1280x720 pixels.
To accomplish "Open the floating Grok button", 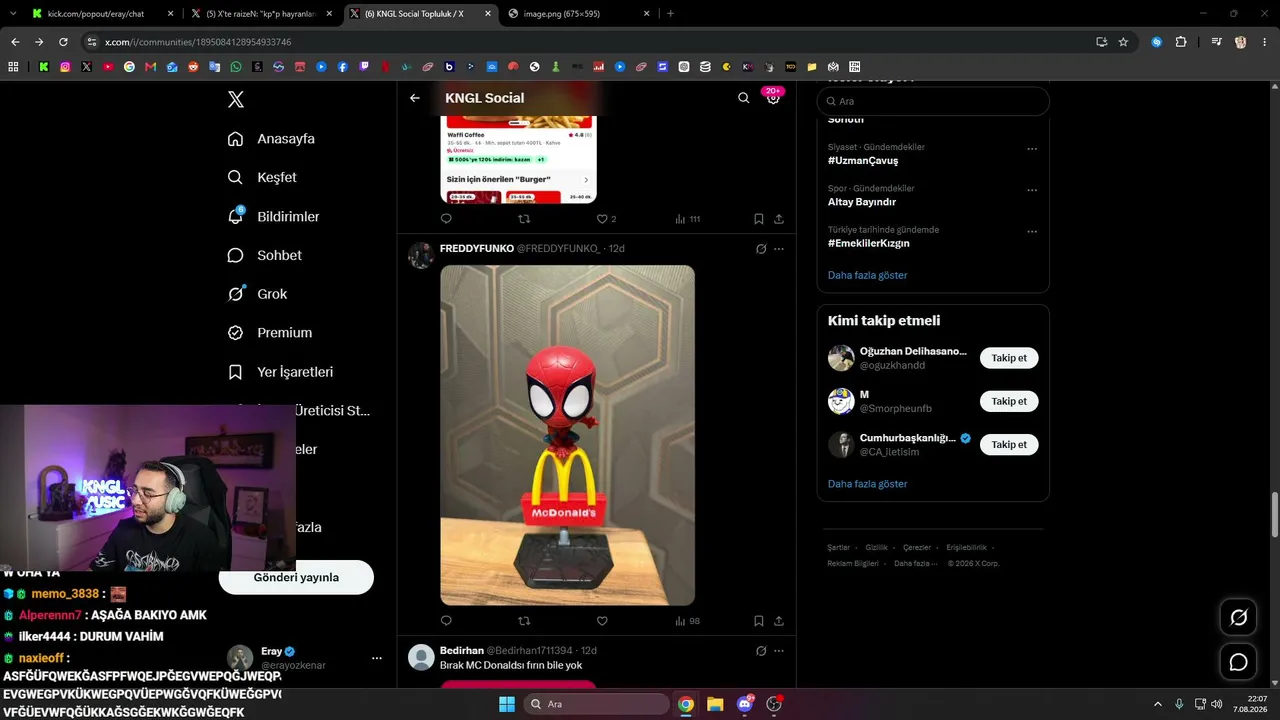I will (1238, 617).
